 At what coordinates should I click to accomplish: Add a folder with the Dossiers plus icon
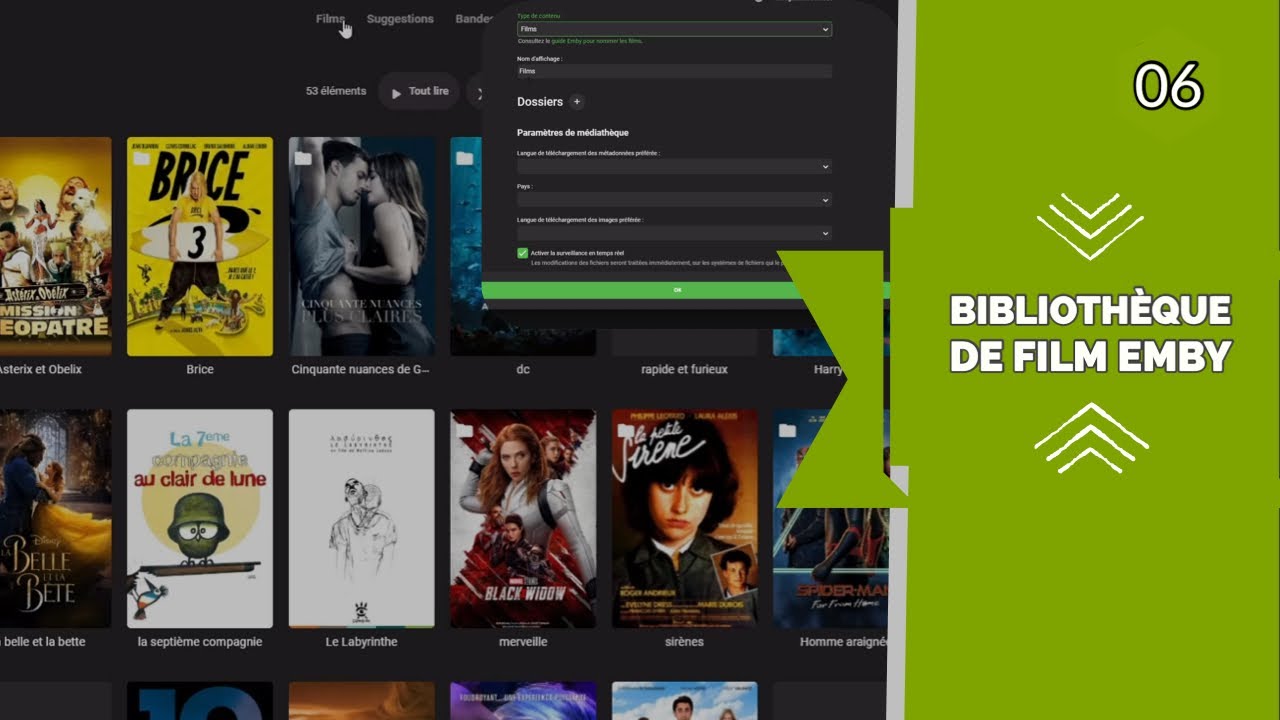pos(577,102)
